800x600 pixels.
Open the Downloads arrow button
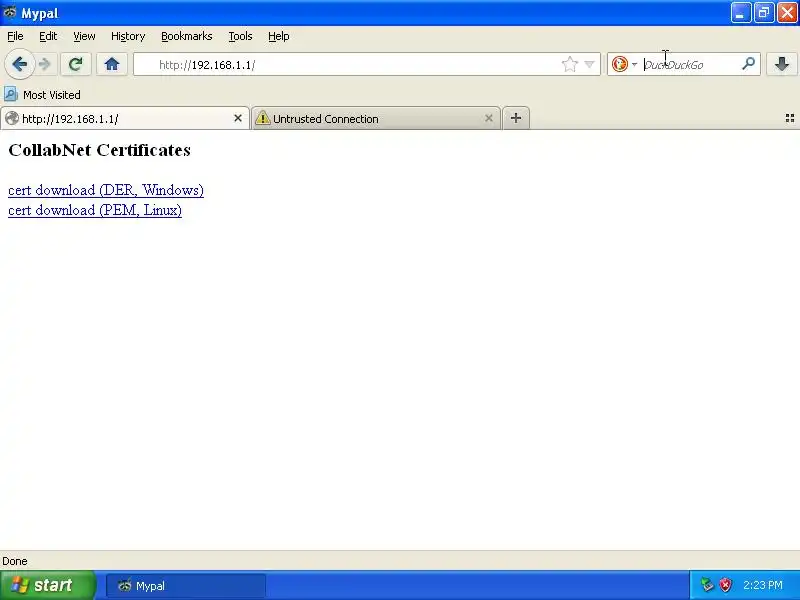point(782,64)
